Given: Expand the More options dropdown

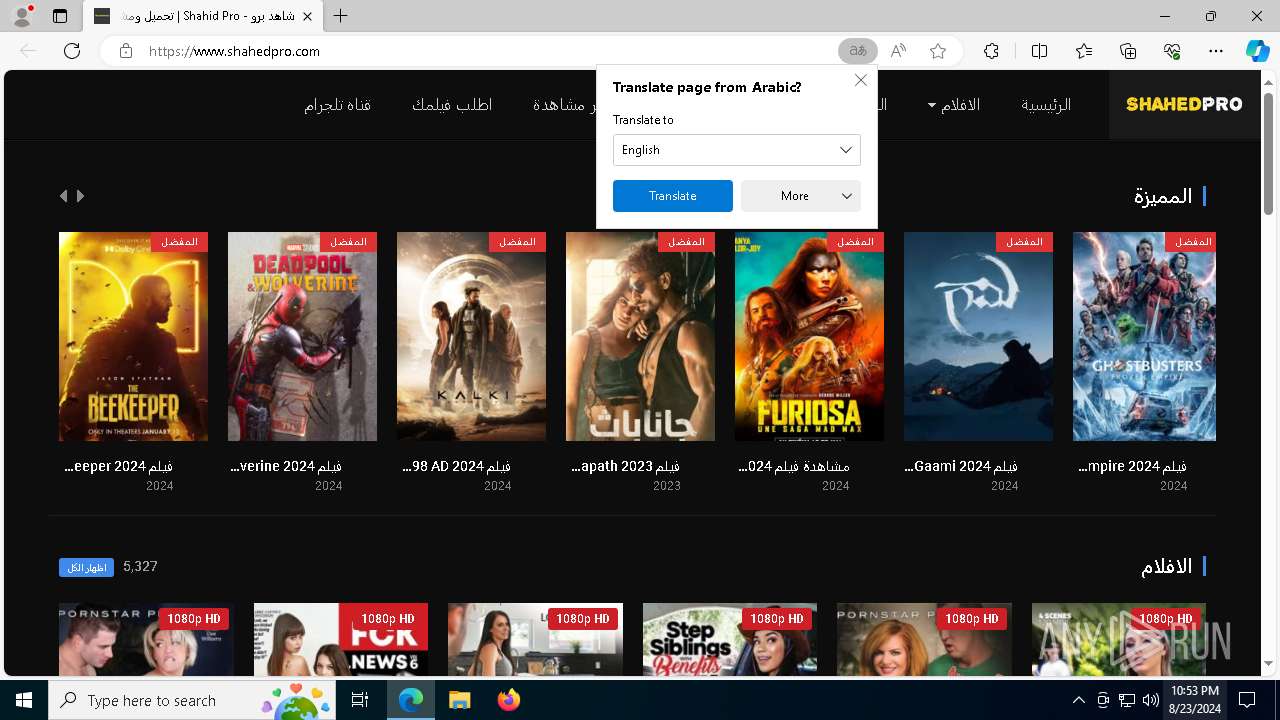Looking at the screenshot, I should tap(801, 196).
